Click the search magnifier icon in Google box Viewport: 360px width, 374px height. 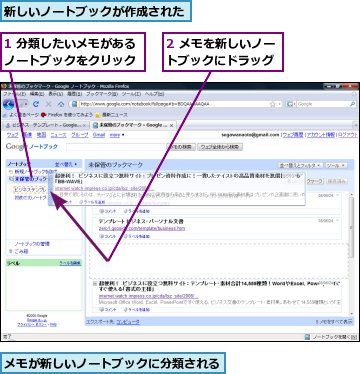(352, 104)
